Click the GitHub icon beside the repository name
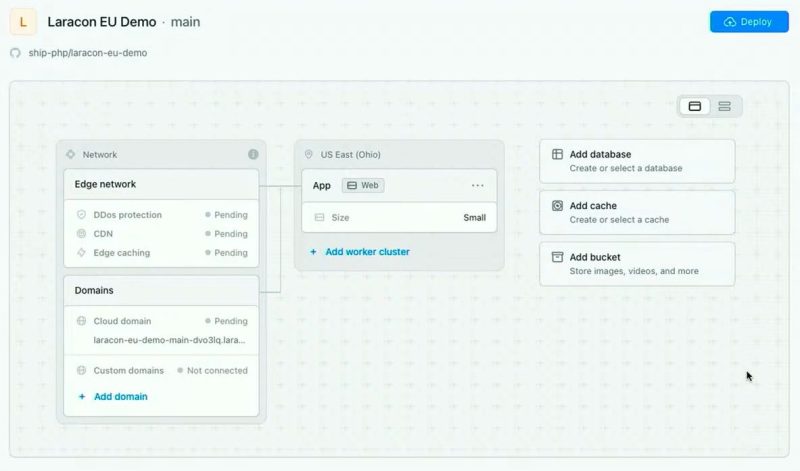 point(15,52)
